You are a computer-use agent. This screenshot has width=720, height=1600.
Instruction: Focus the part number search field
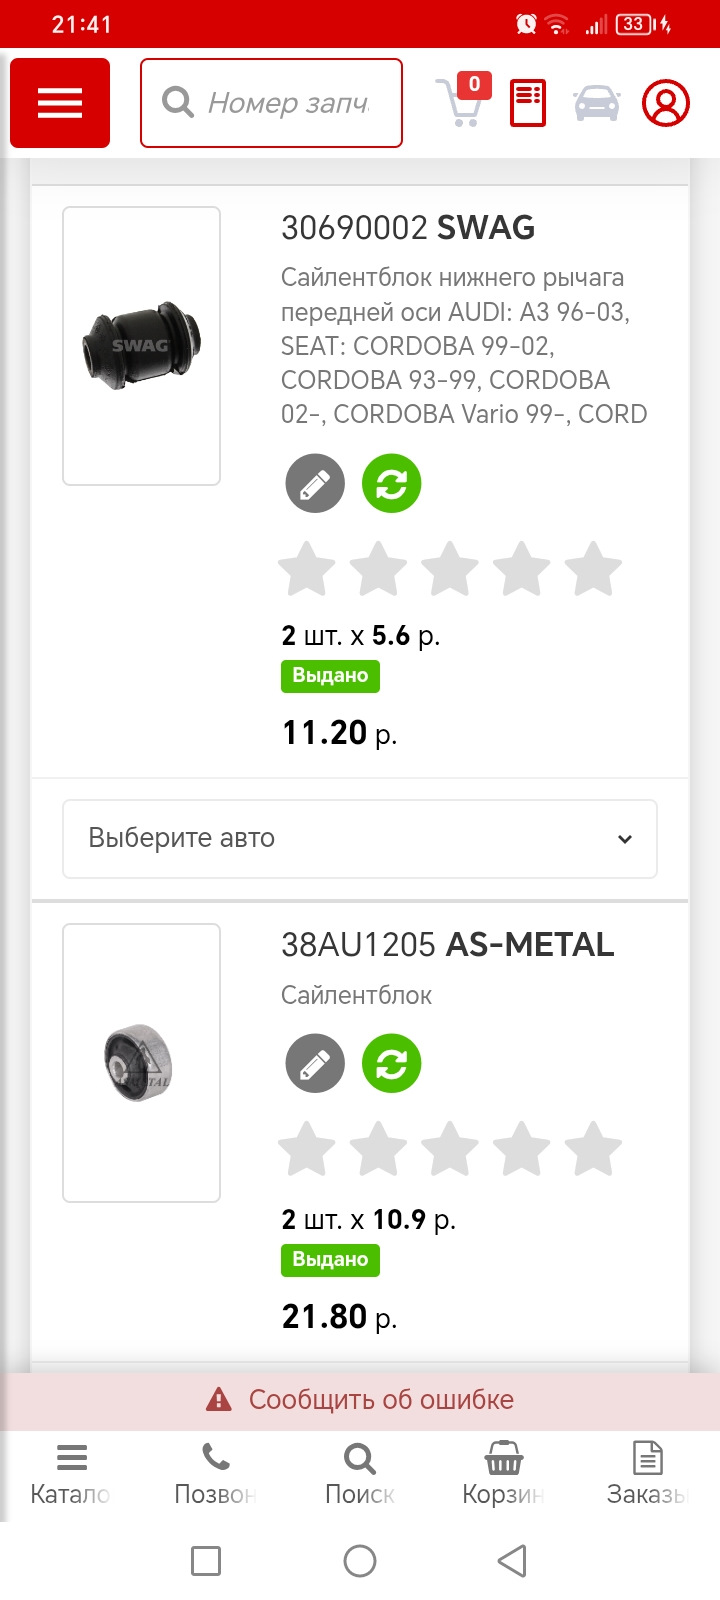point(288,103)
